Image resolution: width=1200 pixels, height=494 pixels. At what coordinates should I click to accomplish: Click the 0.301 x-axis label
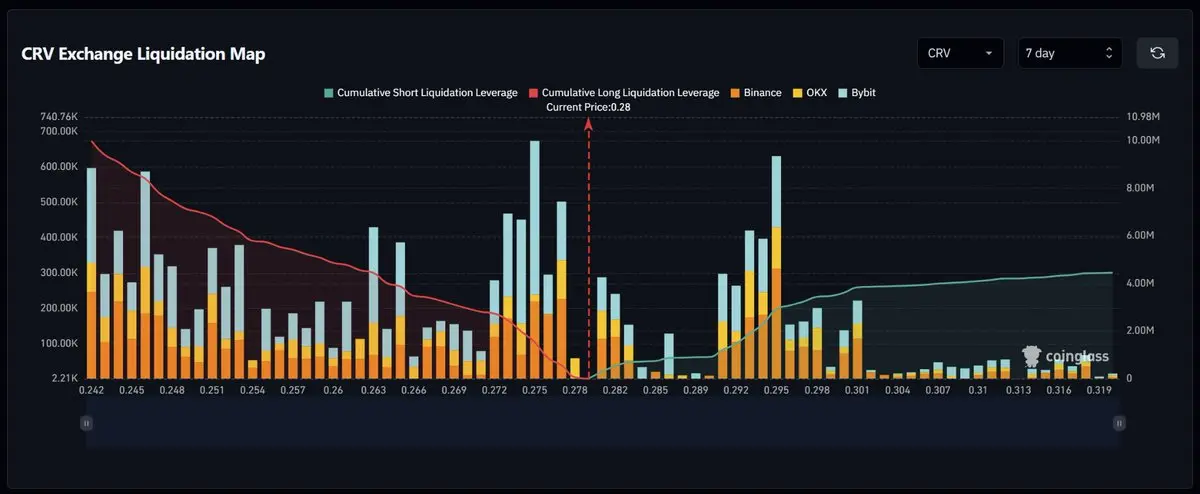(857, 390)
